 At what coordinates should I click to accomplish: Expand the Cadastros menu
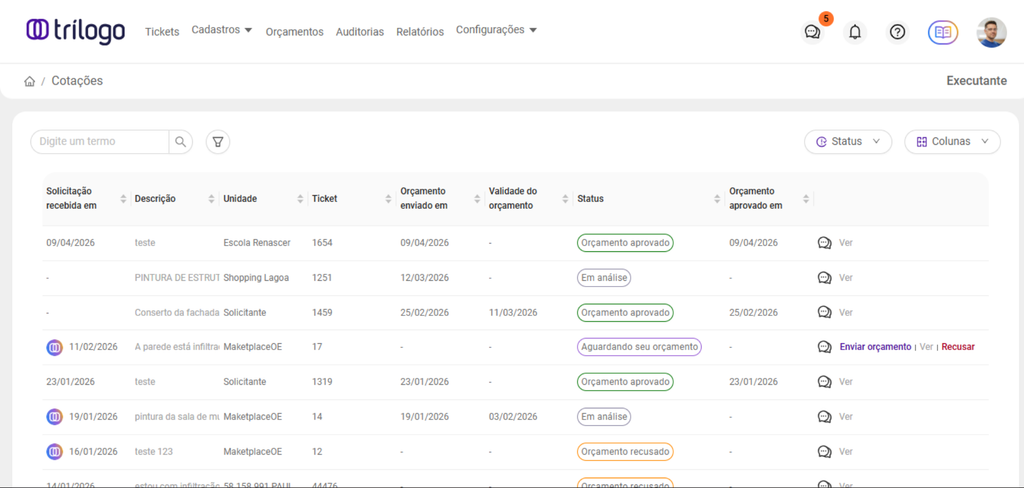222,30
